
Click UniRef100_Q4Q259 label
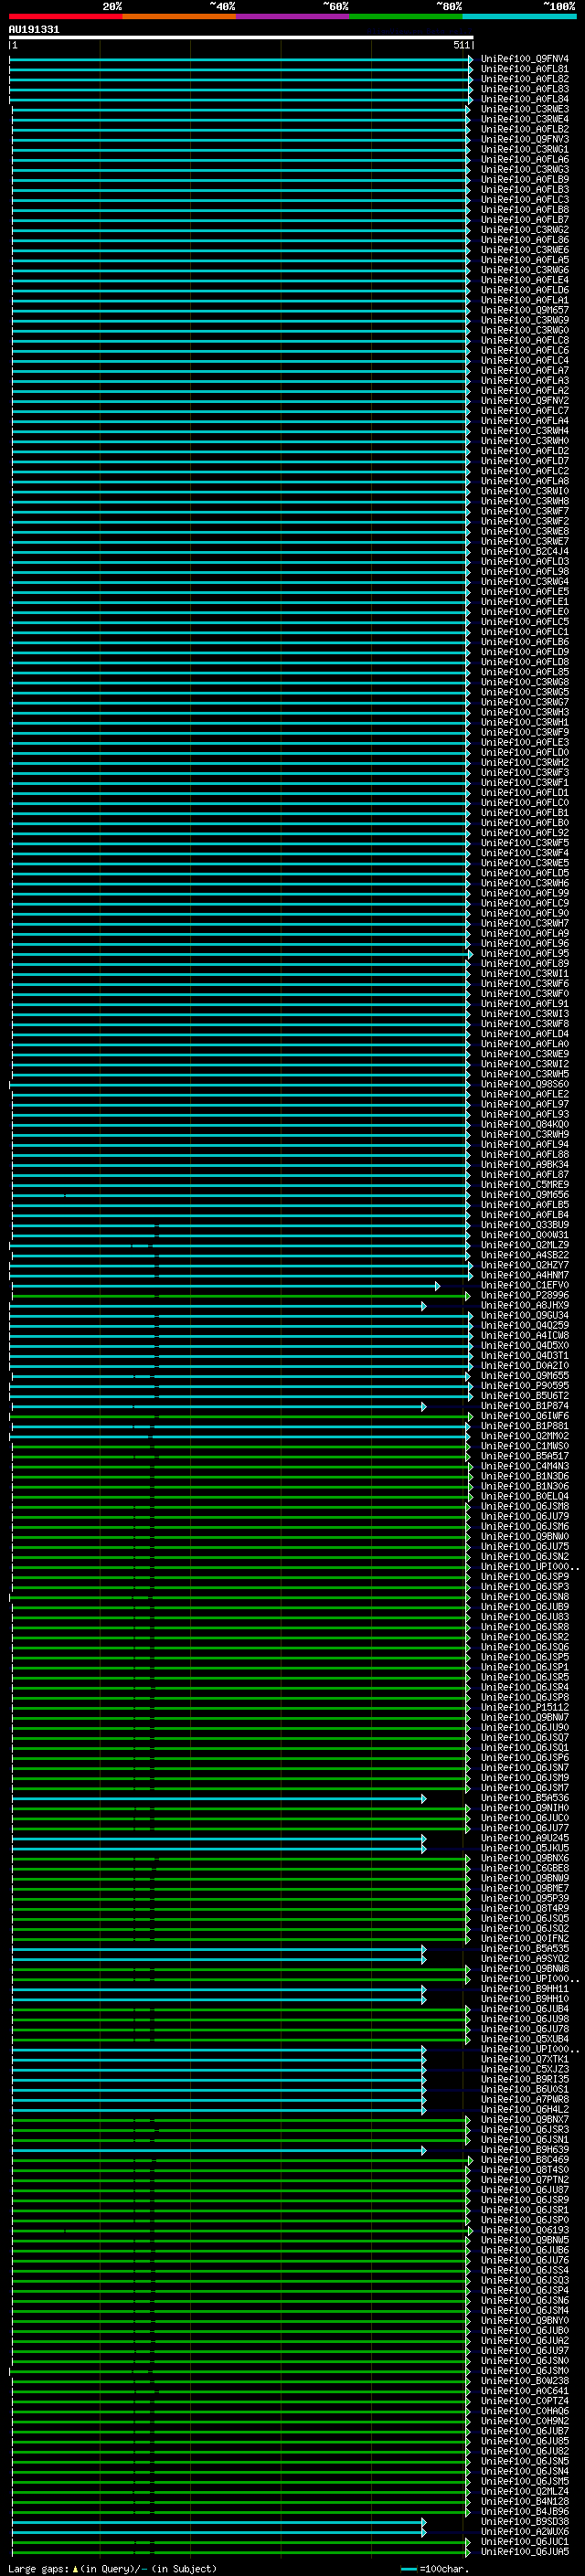tap(525, 1326)
